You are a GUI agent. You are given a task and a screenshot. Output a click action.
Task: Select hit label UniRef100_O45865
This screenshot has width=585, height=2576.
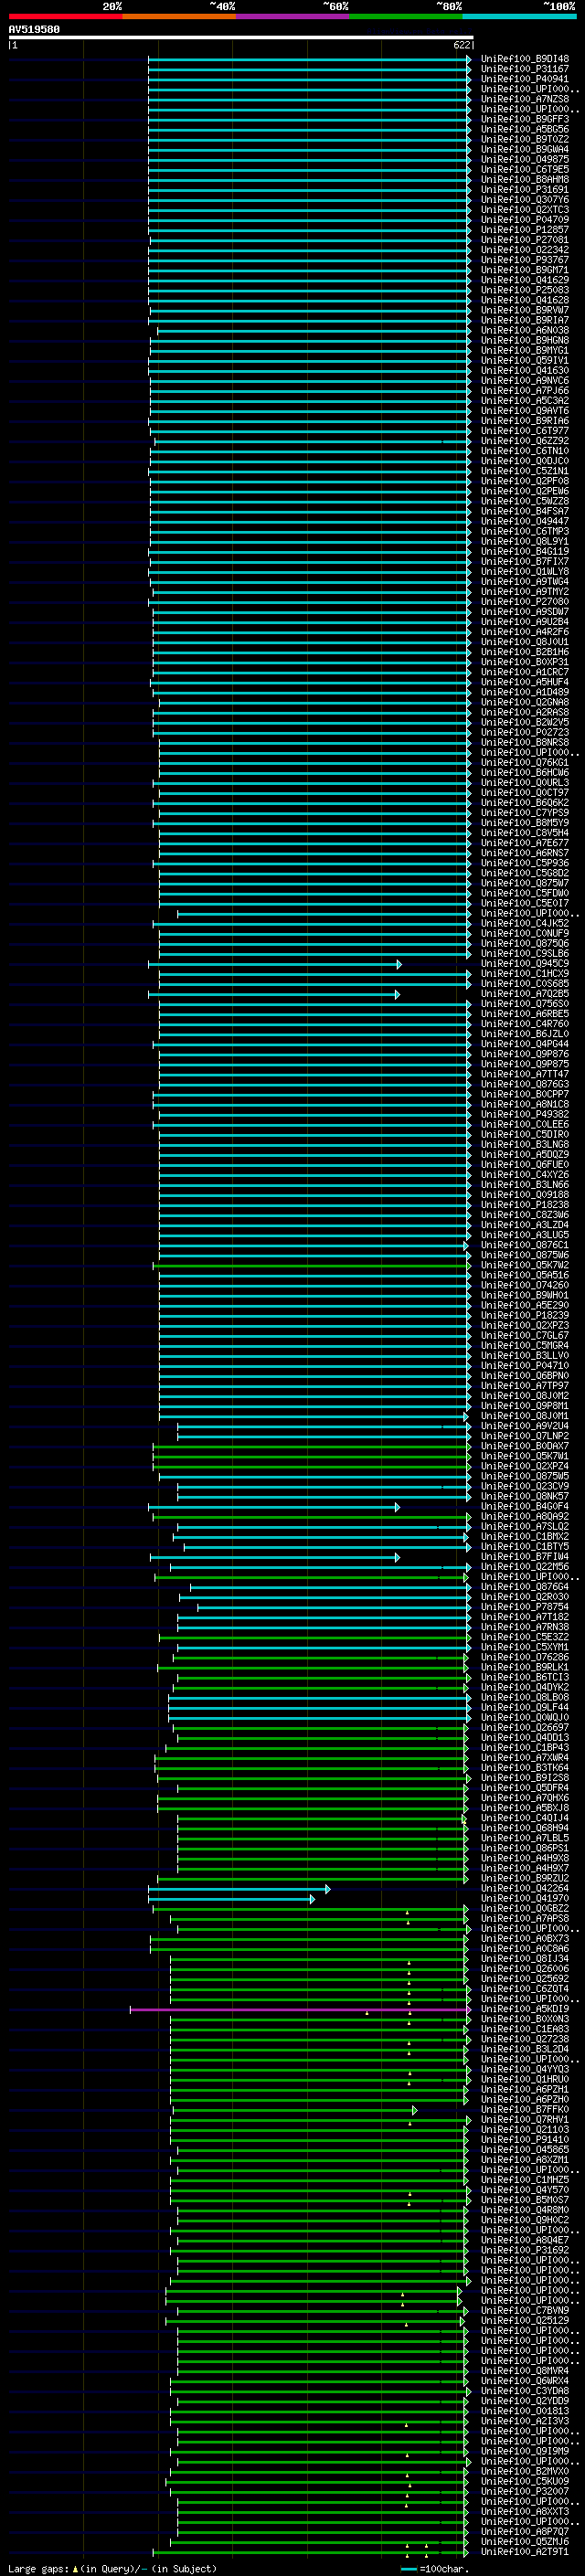(x=525, y=2149)
